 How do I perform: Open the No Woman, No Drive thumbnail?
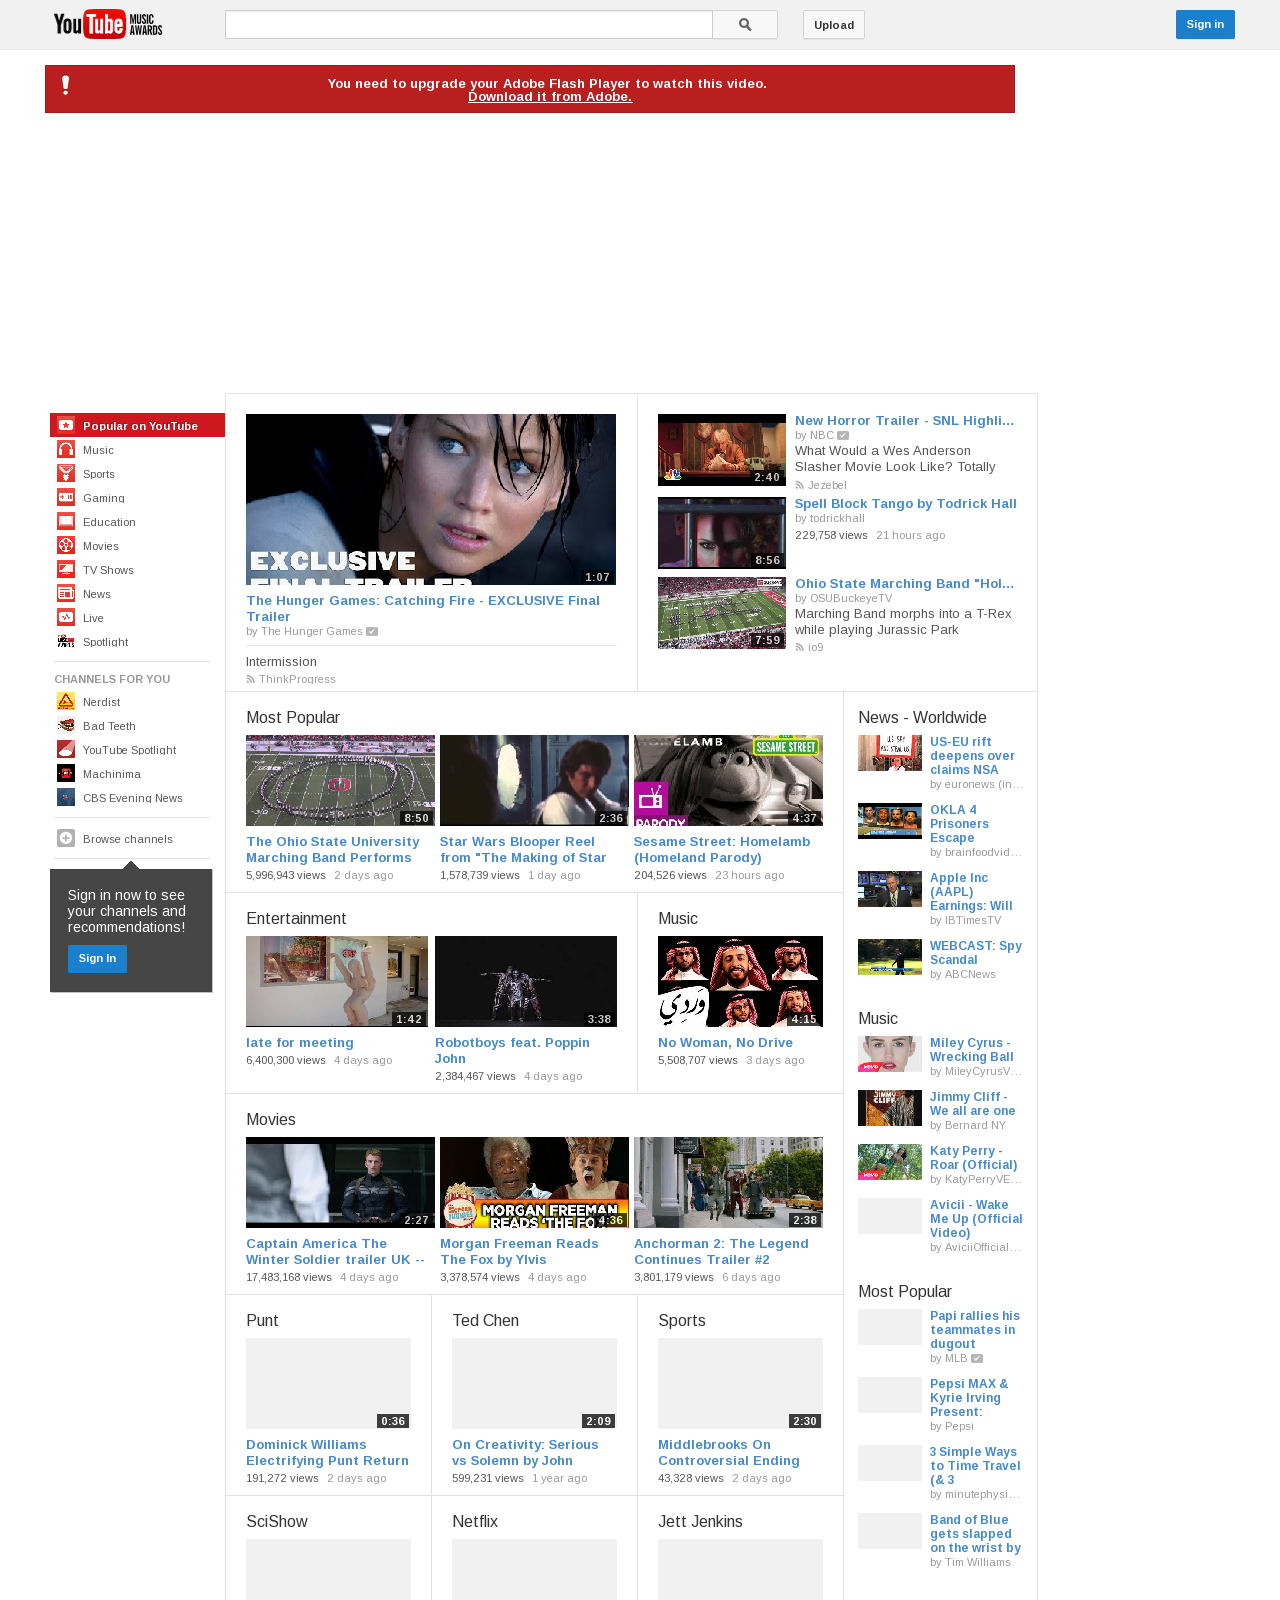click(740, 981)
